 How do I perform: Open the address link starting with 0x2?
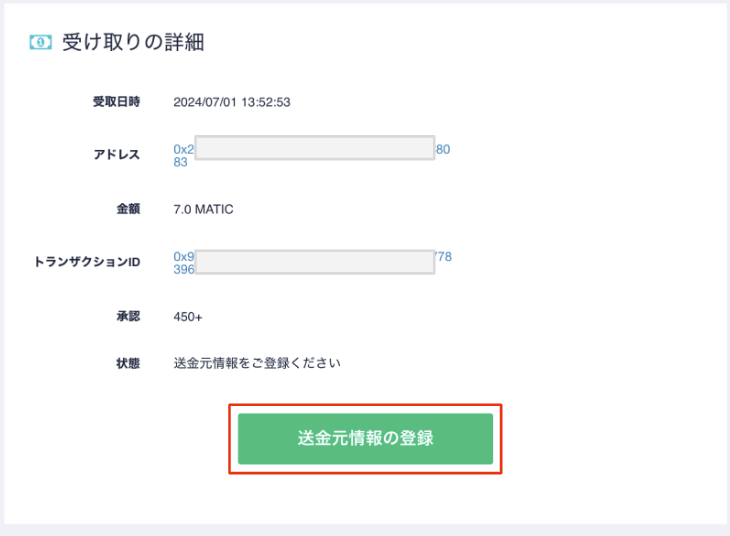tap(183, 149)
